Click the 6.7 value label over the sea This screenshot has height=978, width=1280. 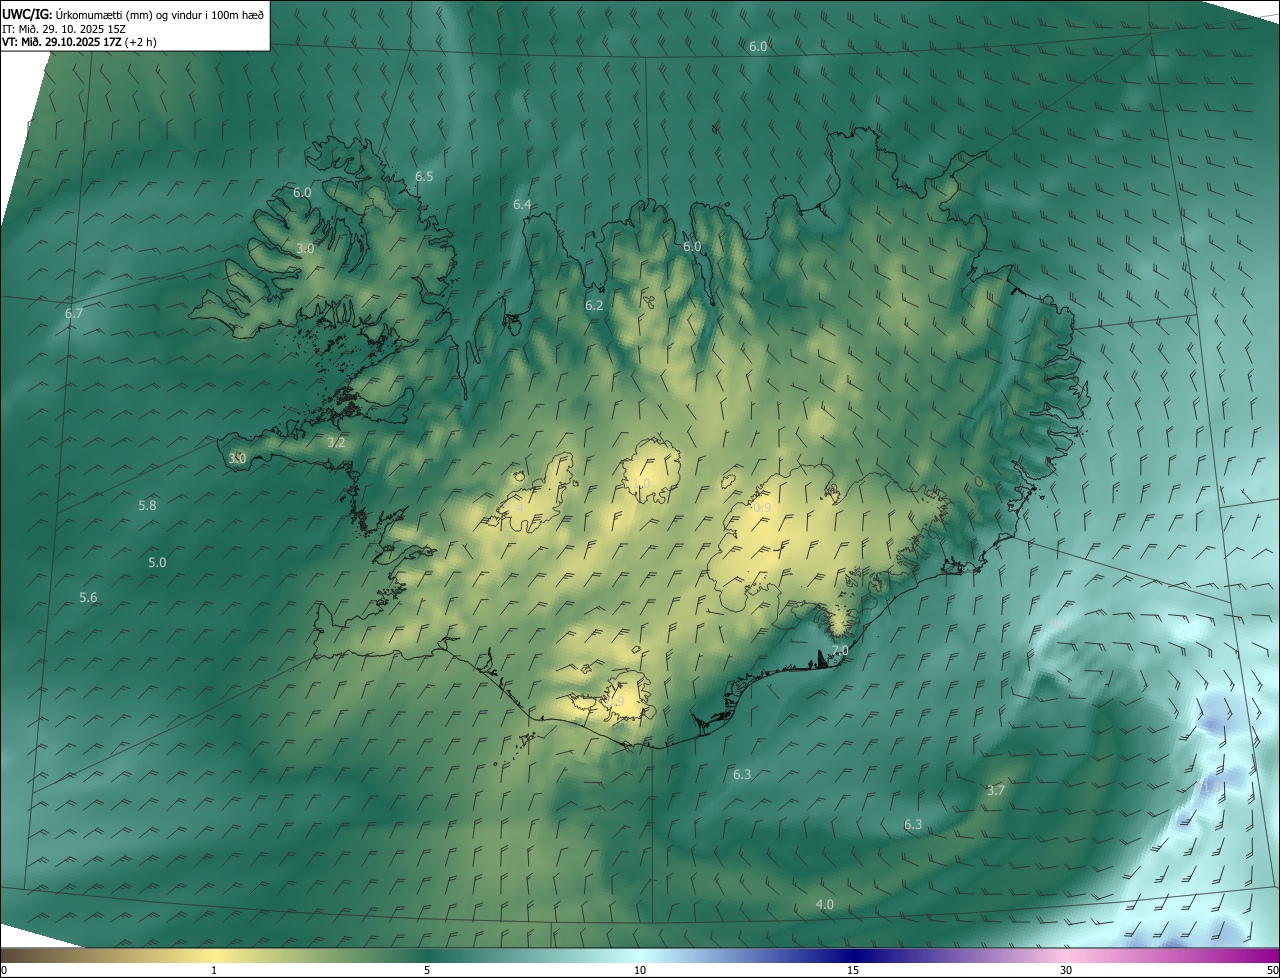point(74,314)
